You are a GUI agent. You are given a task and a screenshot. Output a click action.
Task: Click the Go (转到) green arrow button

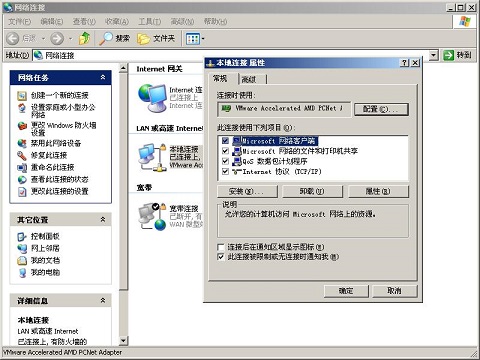[x=449, y=55]
